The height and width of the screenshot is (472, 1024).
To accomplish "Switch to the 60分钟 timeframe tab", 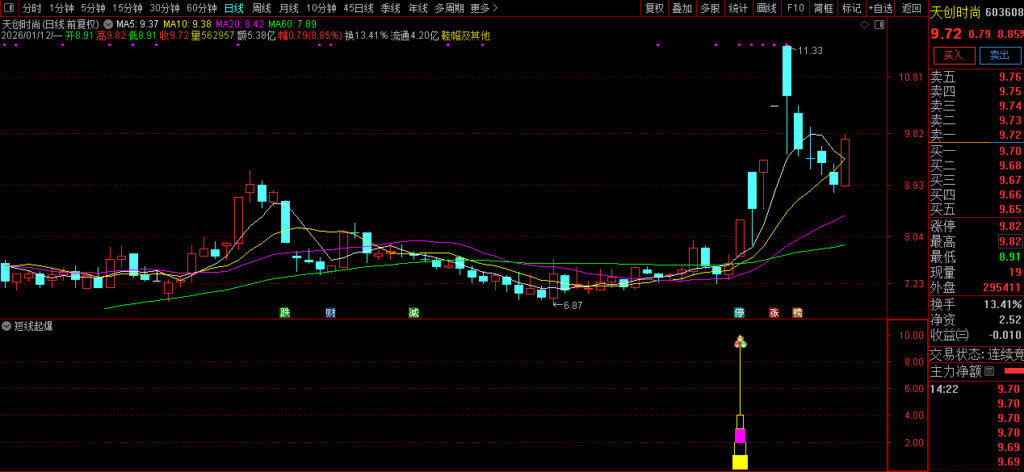I will coord(201,7).
